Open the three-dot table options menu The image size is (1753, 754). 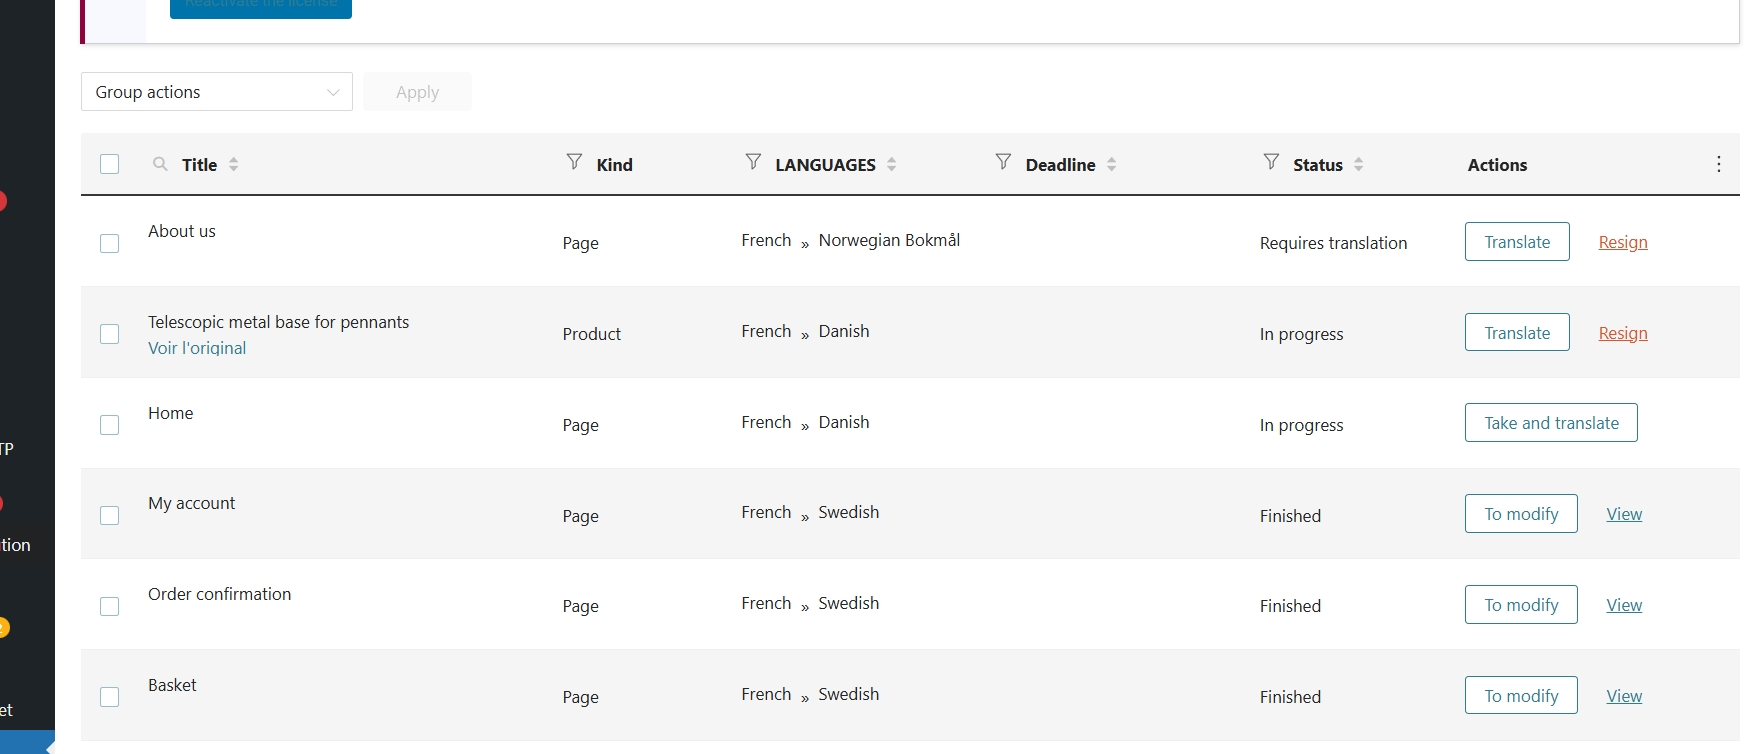point(1718,164)
